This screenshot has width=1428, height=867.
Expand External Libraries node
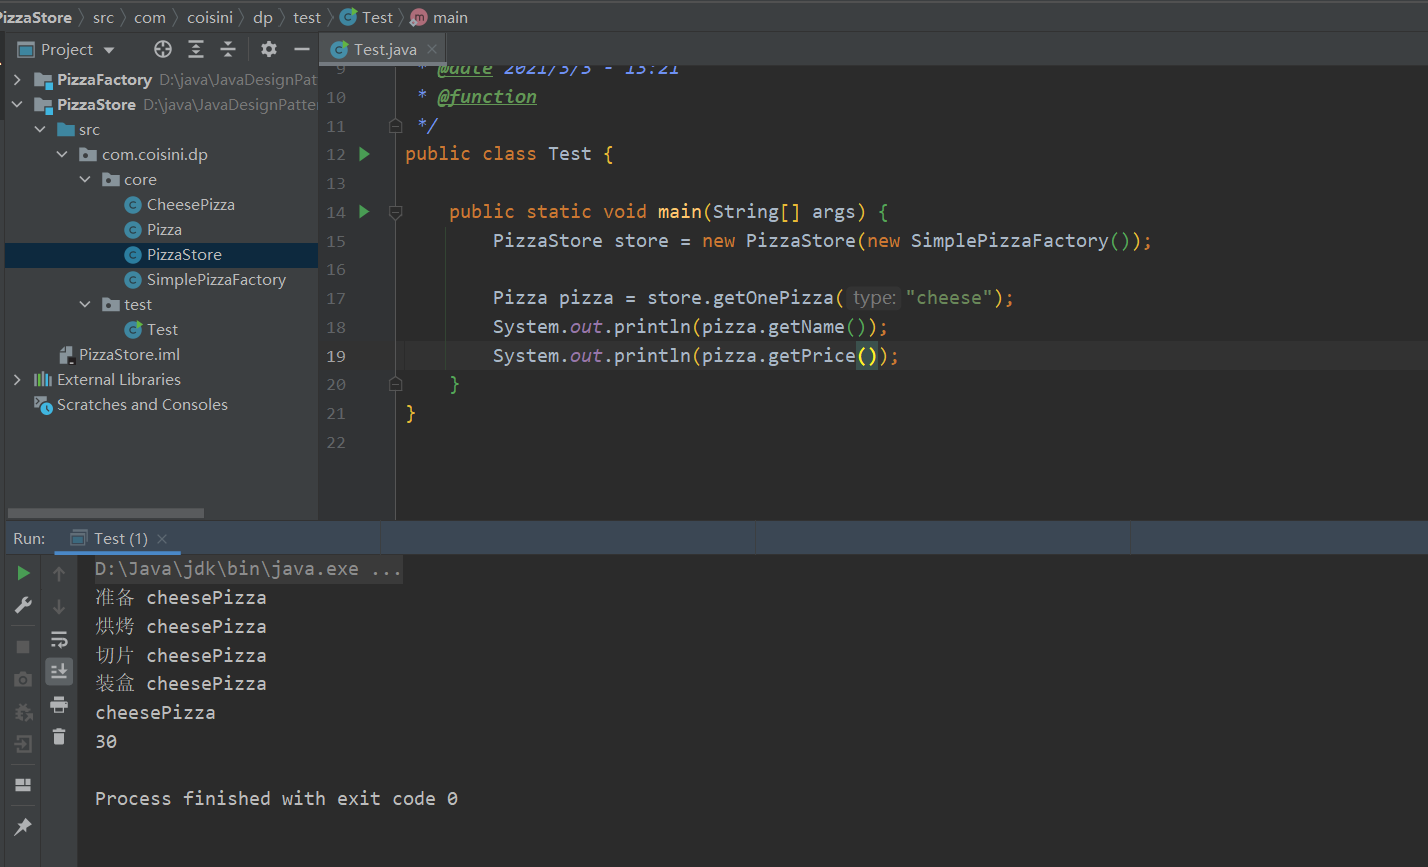(17, 379)
